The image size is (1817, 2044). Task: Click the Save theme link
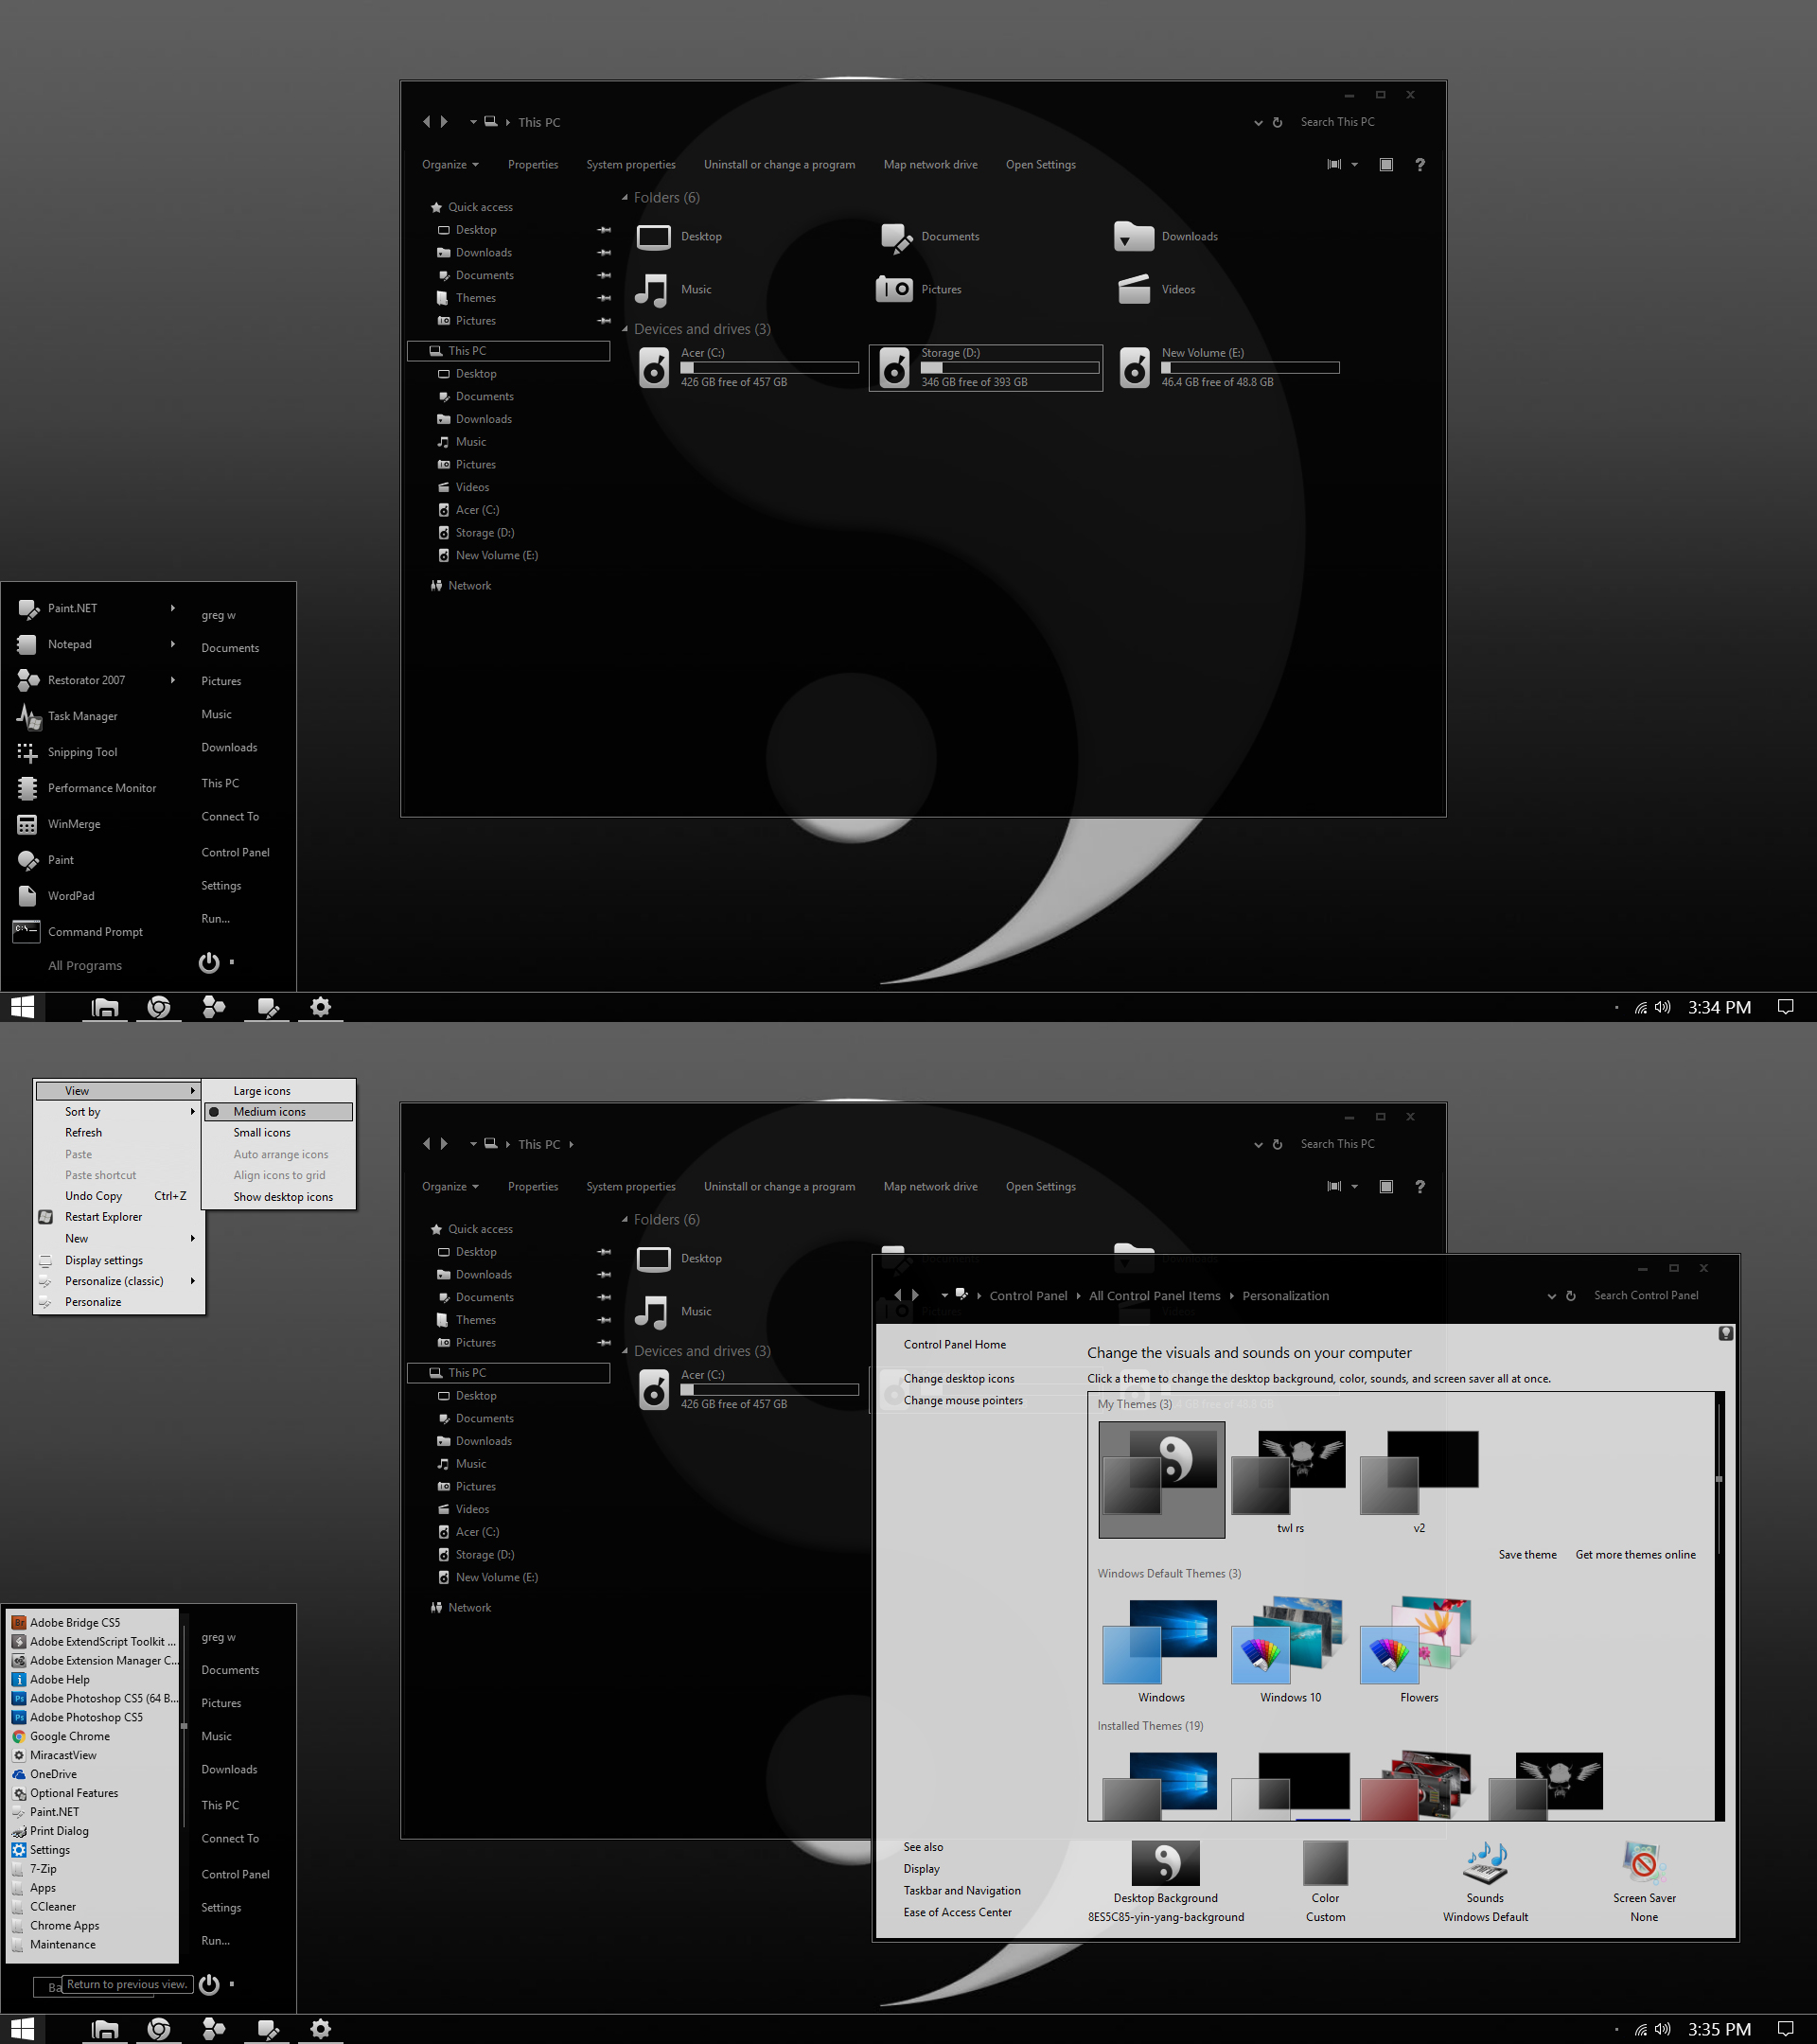1527,1554
